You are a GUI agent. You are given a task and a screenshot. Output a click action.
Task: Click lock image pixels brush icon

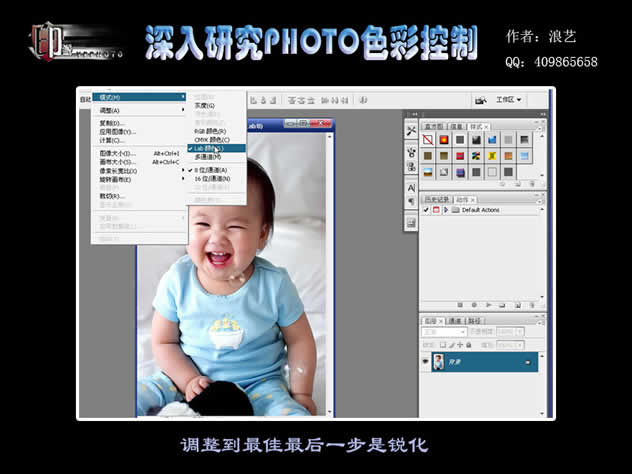point(452,345)
